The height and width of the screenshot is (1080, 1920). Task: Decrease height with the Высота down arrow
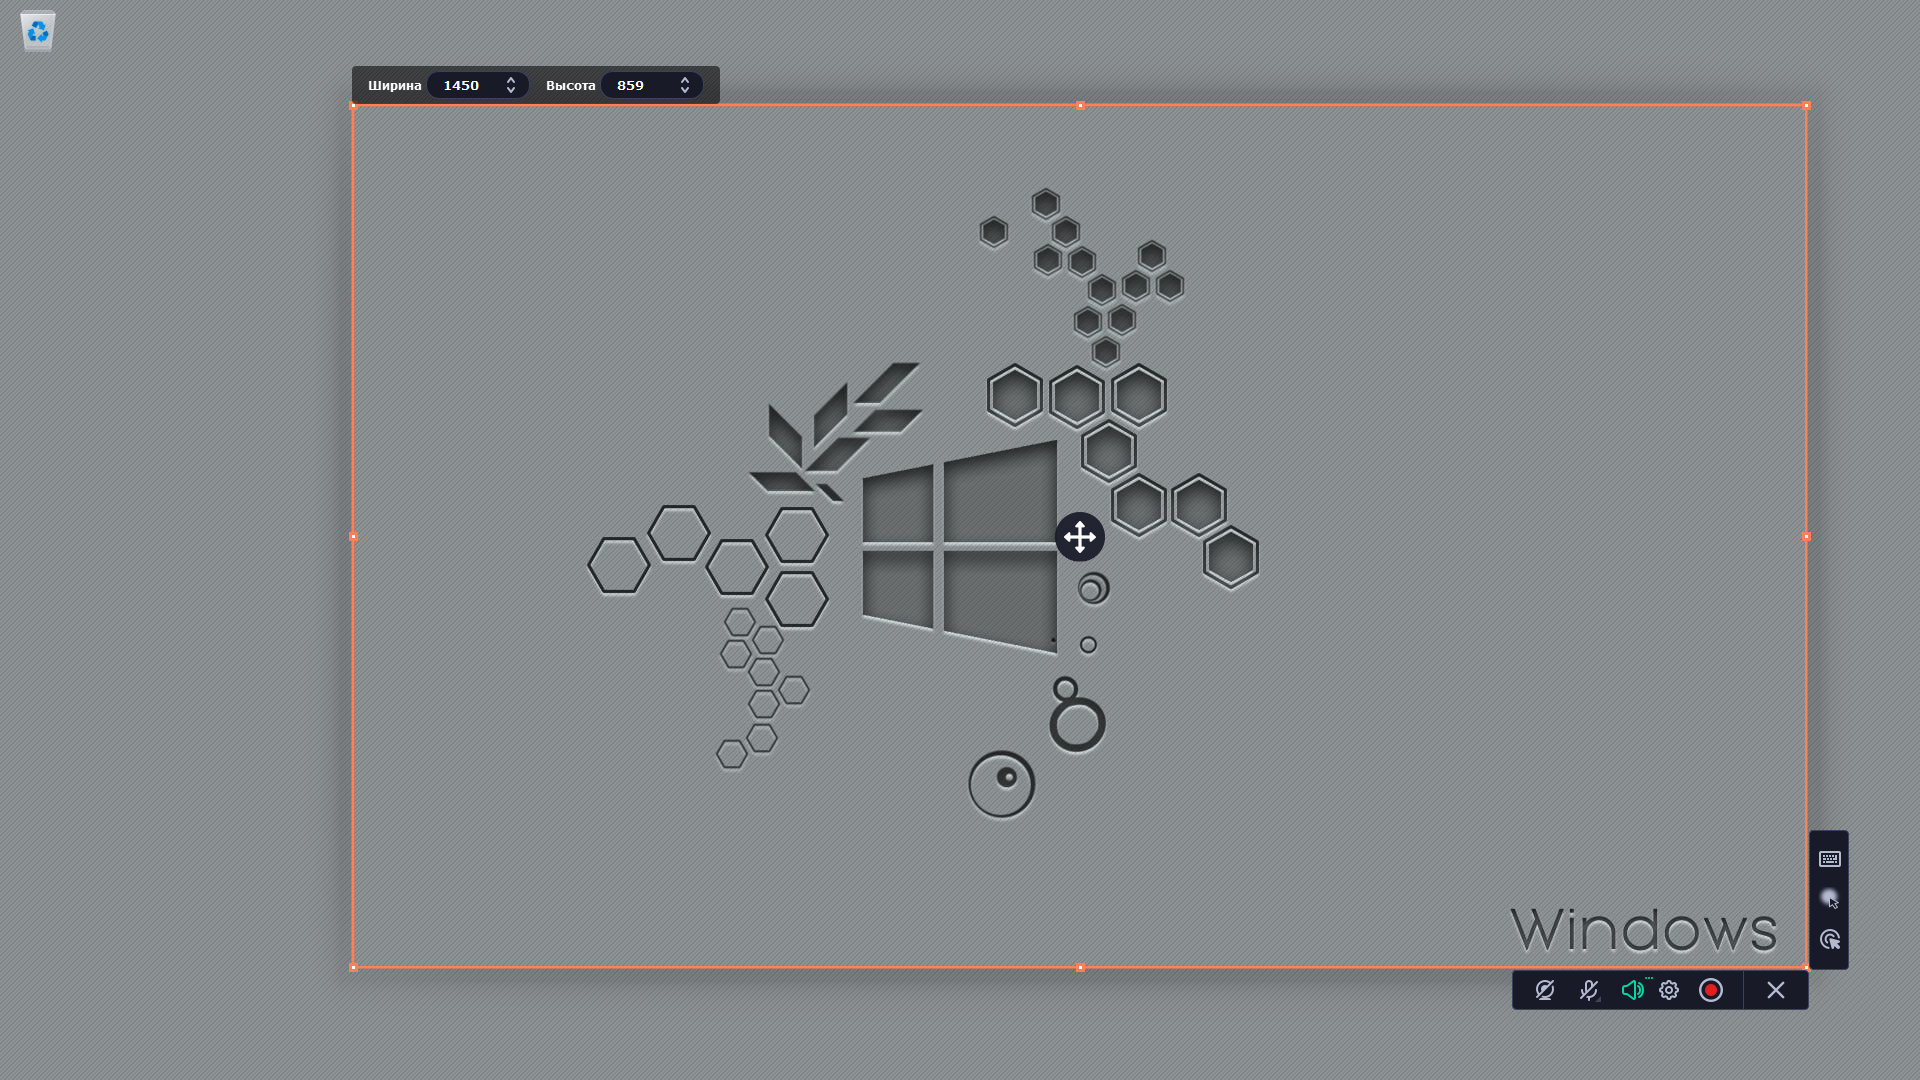[685, 91]
